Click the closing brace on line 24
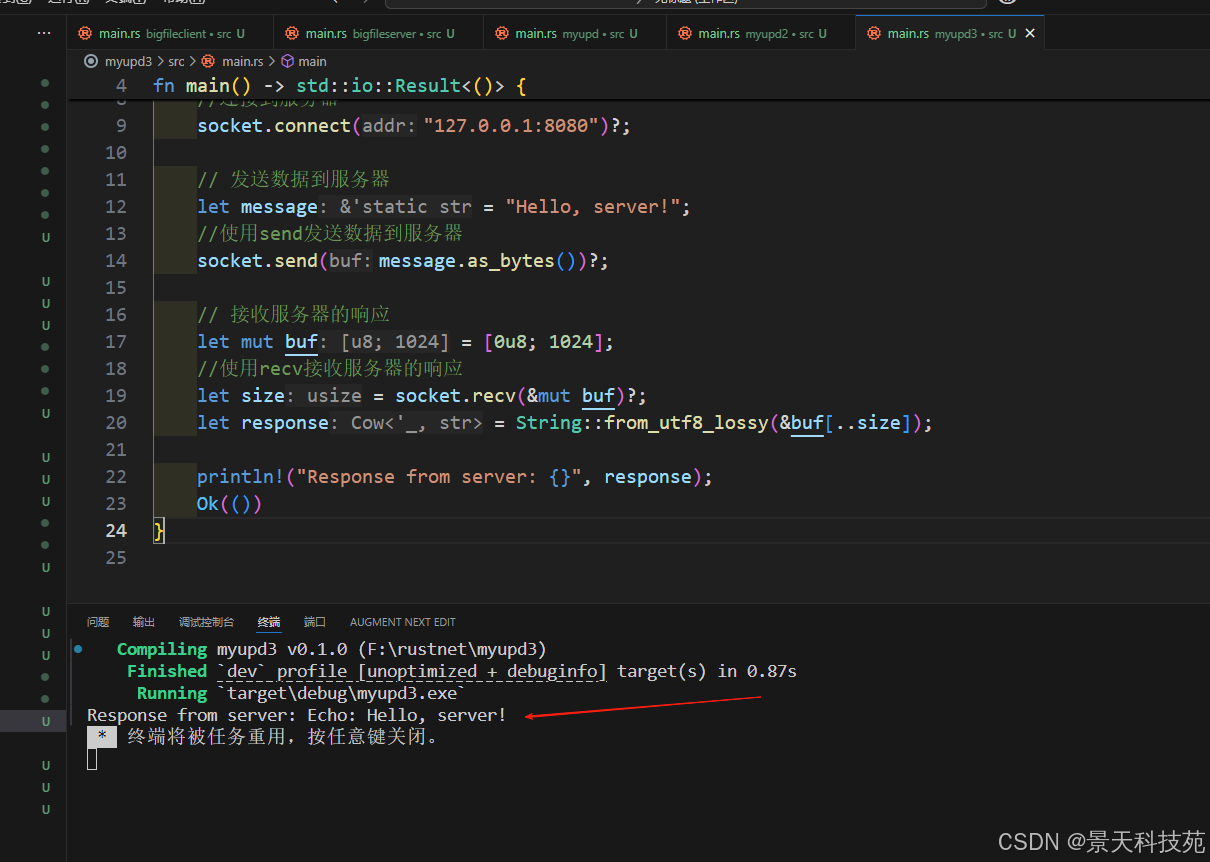Viewport: 1210px width, 862px height. point(159,531)
